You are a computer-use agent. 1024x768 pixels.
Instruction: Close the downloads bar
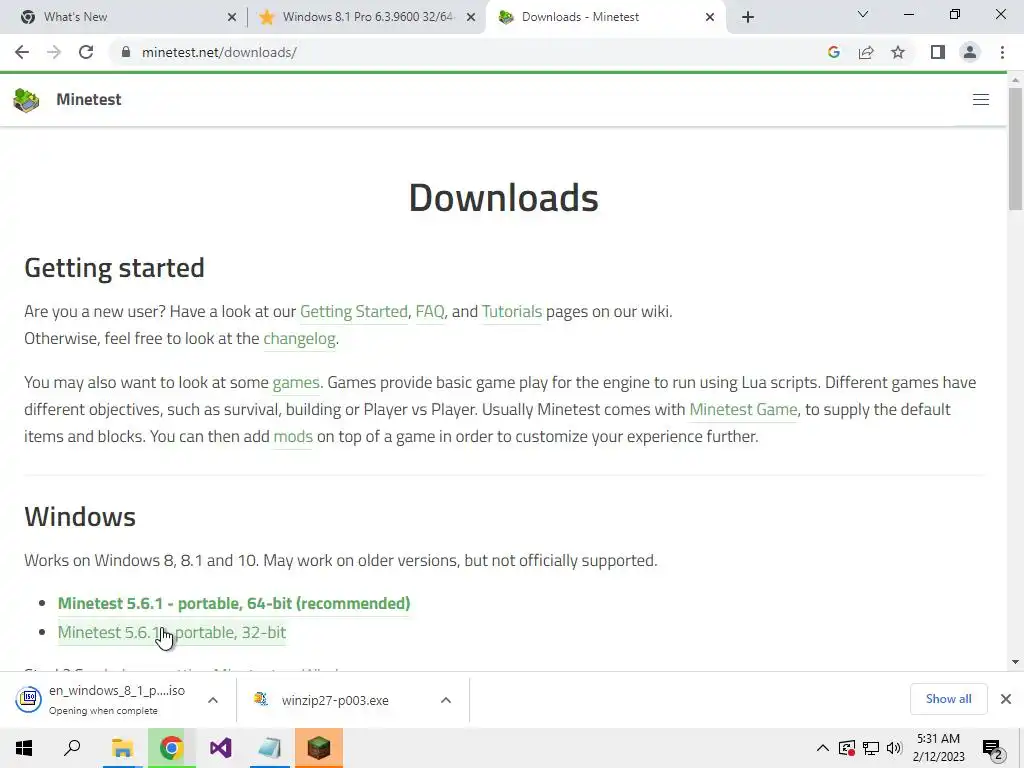point(1006,699)
